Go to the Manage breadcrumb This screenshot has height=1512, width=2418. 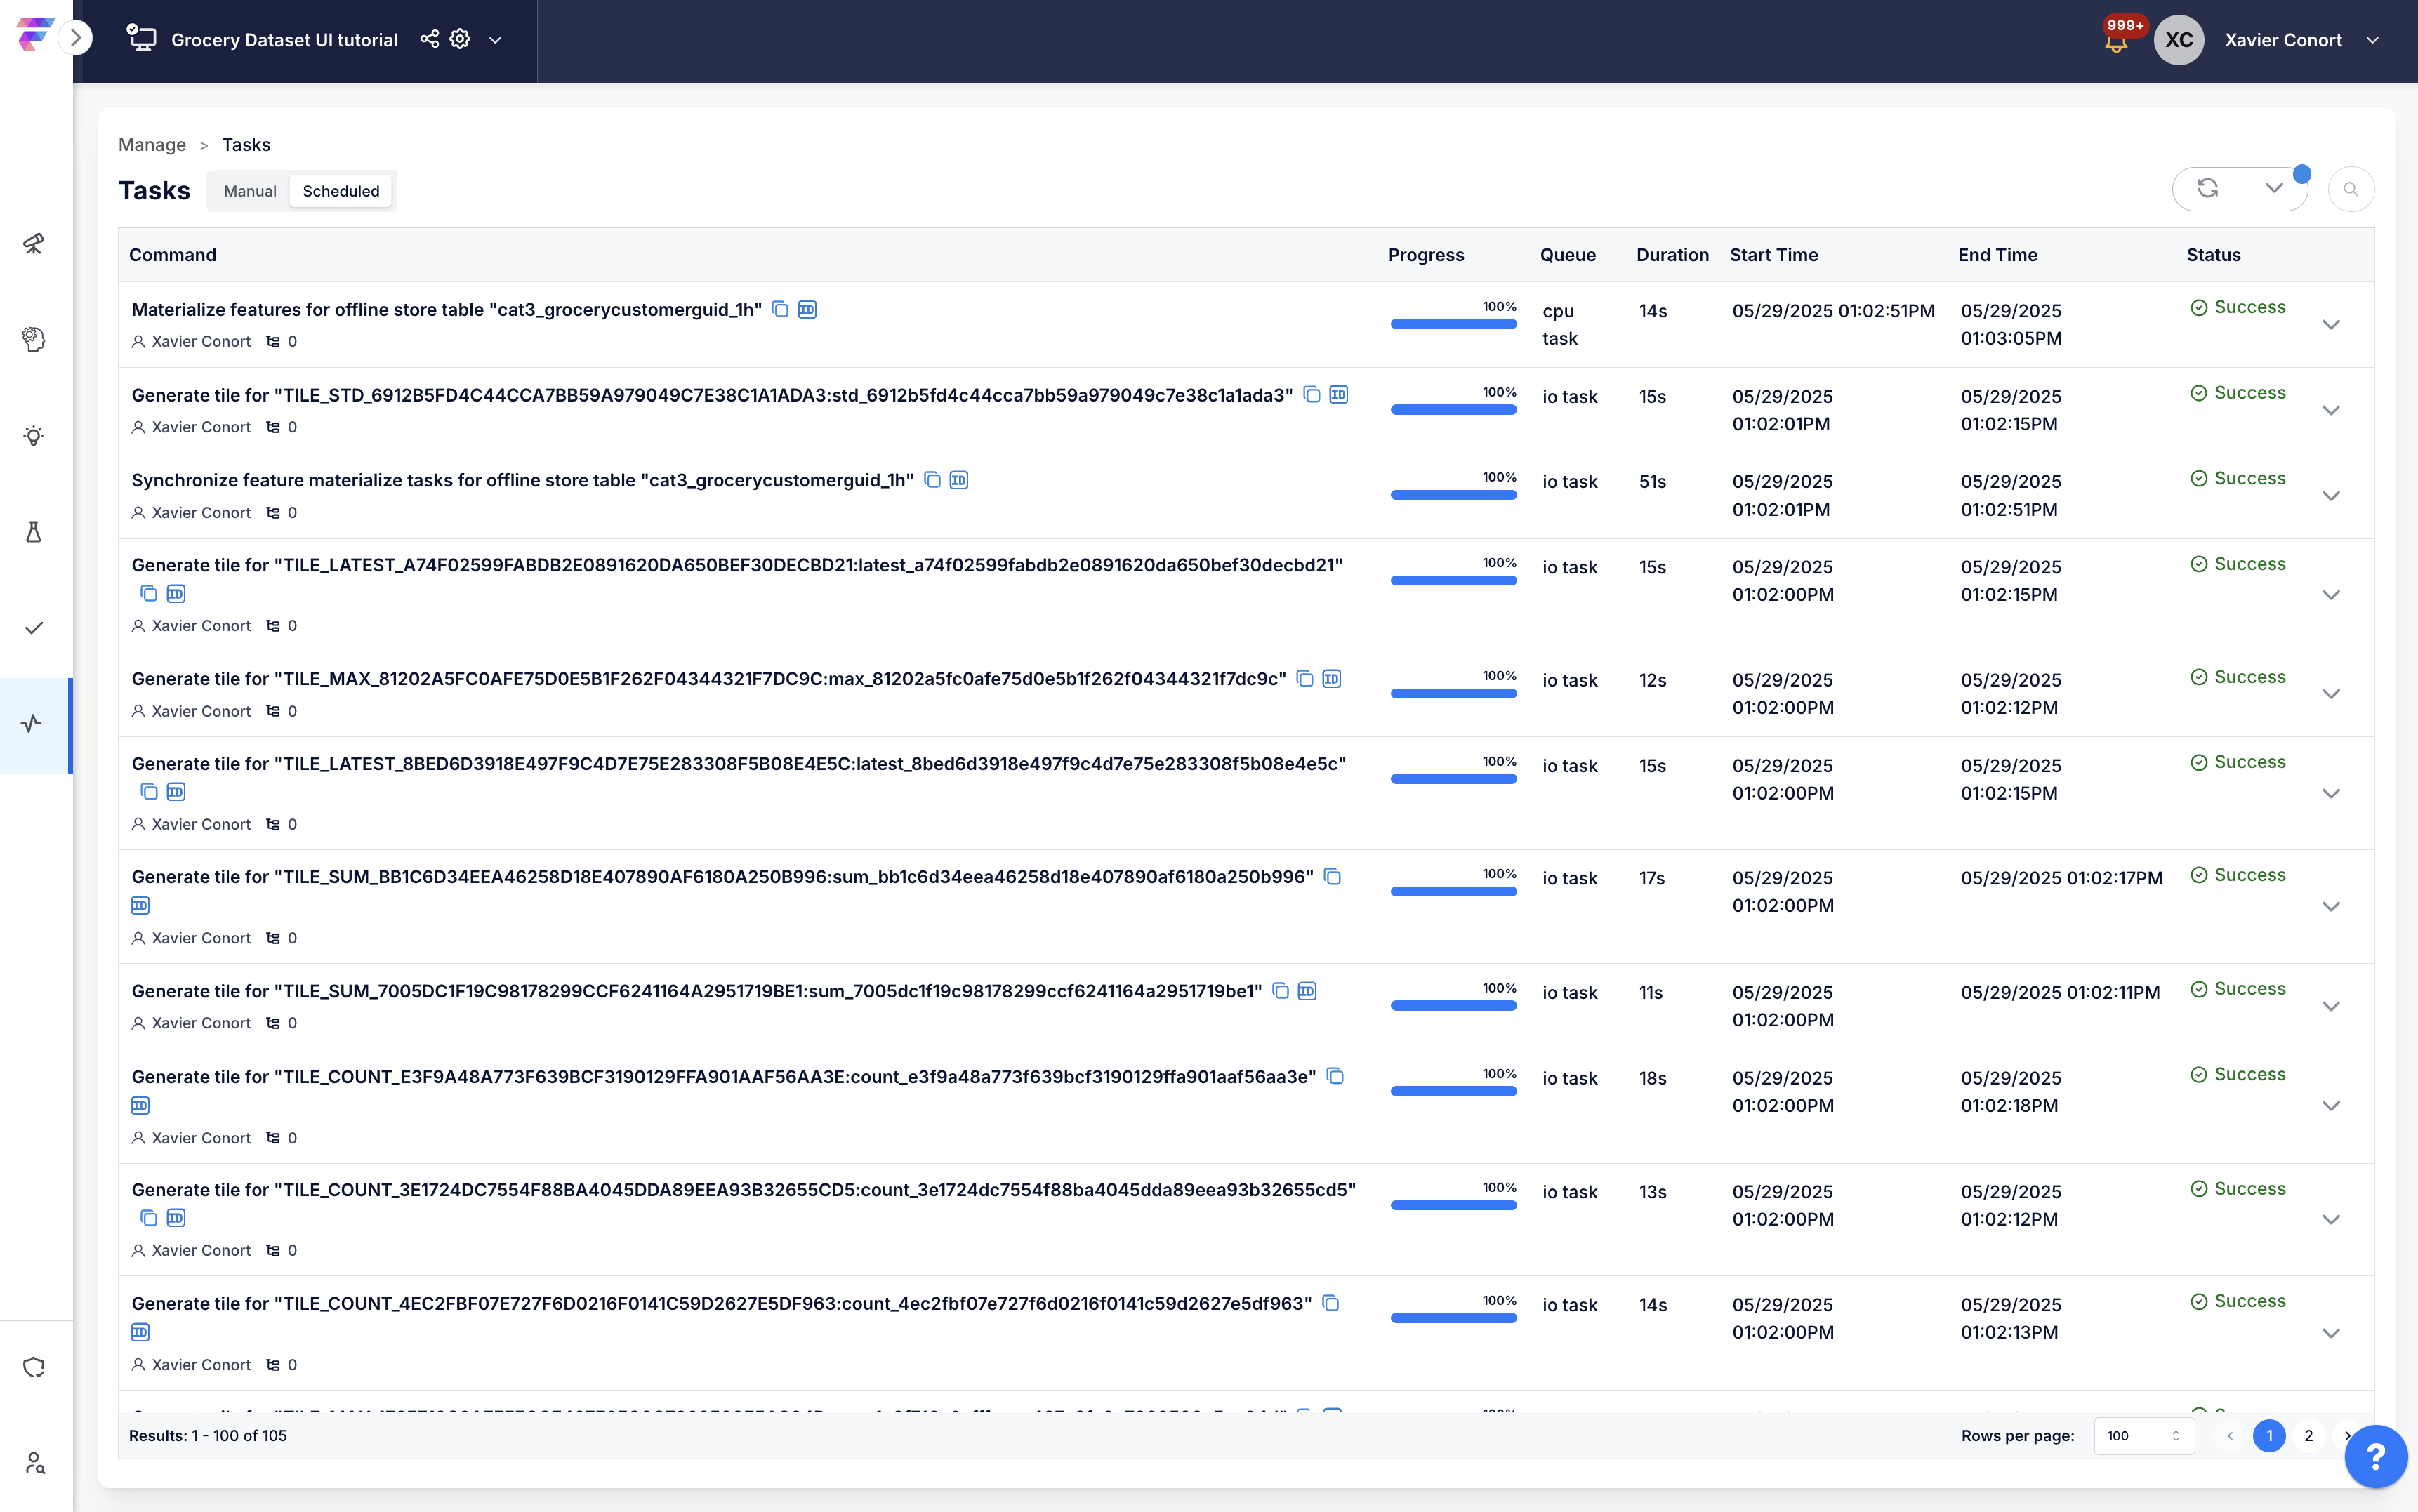click(152, 145)
